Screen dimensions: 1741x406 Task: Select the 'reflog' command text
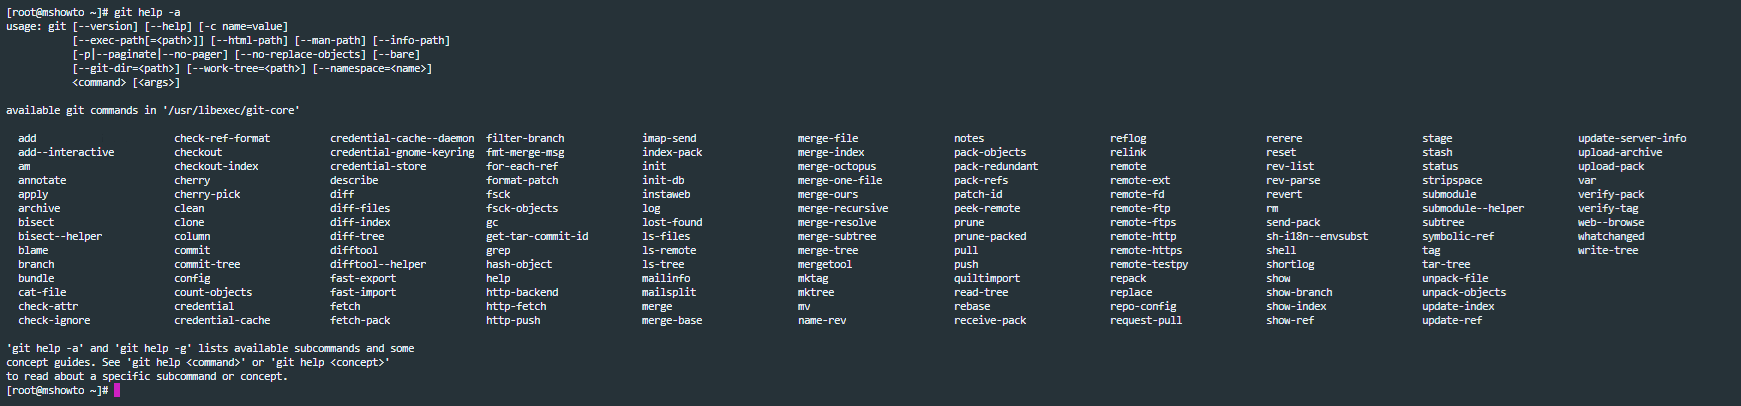click(x=1128, y=138)
